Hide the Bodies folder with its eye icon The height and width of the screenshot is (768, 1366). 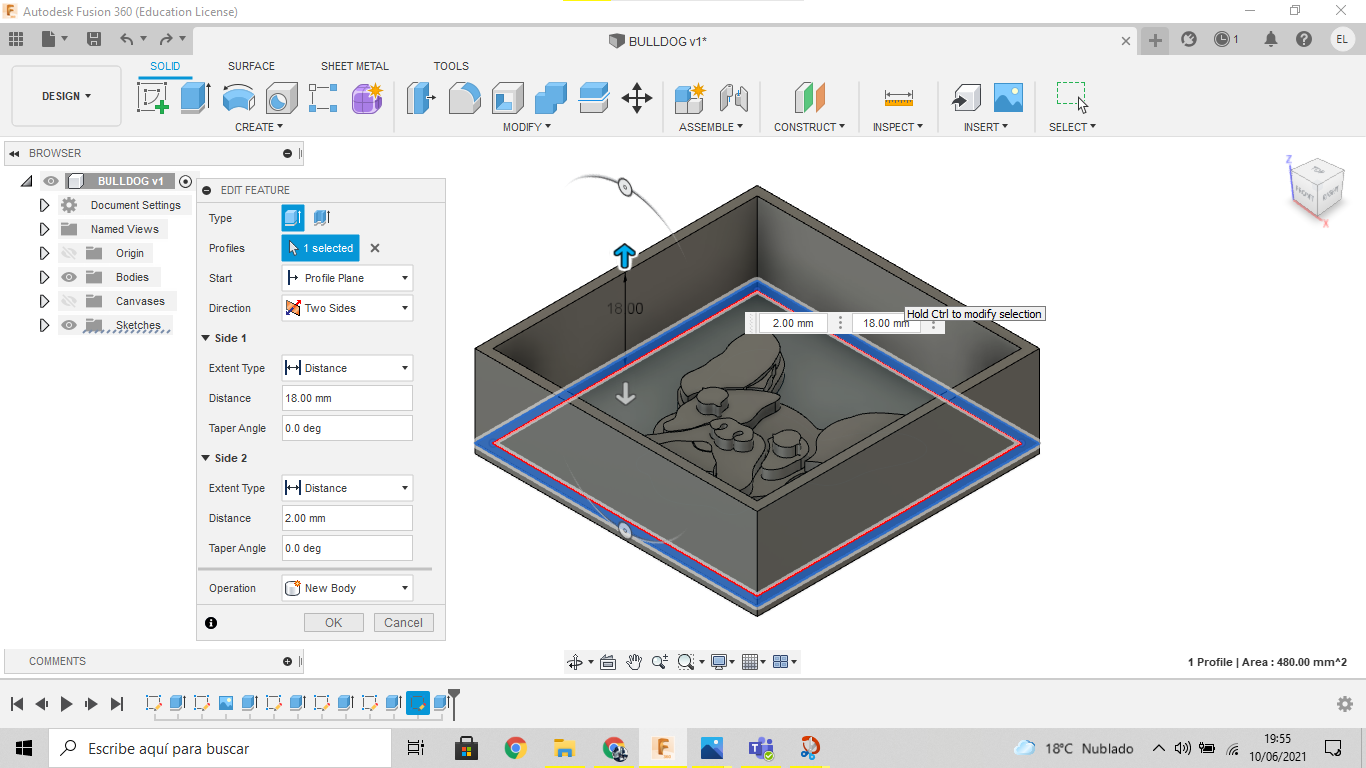click(69, 277)
